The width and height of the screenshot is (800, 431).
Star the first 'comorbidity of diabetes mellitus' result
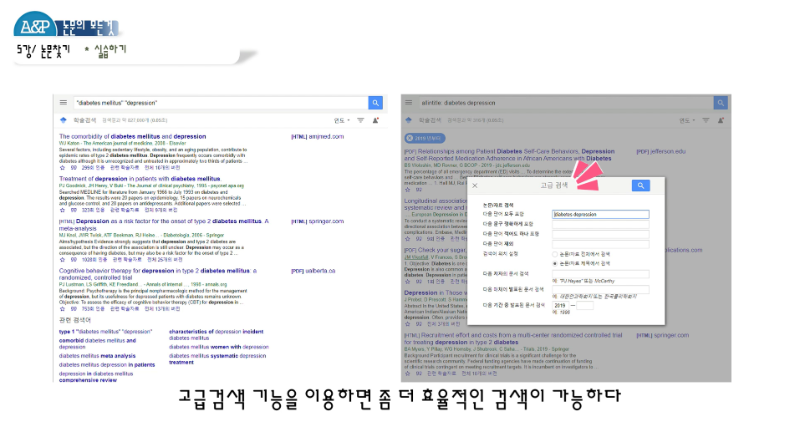[x=62, y=166]
